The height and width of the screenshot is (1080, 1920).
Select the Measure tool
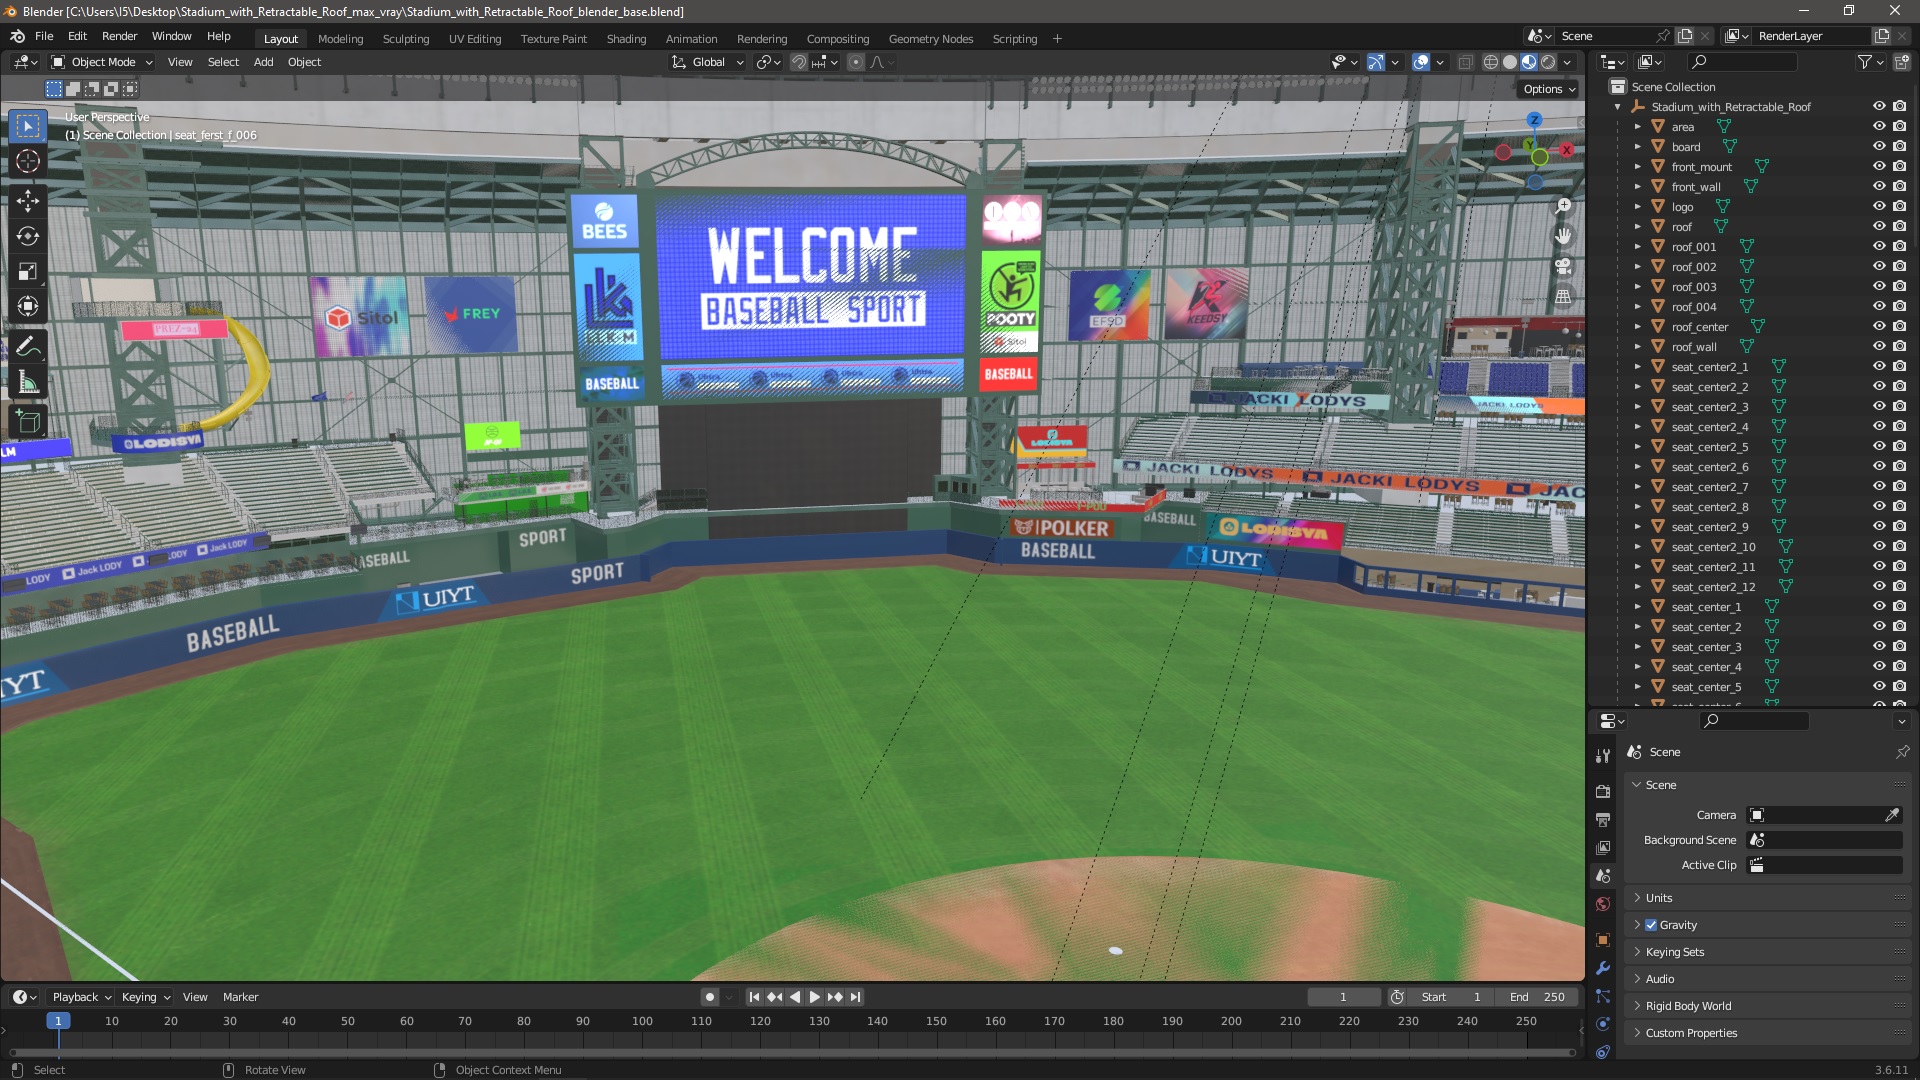click(x=28, y=382)
